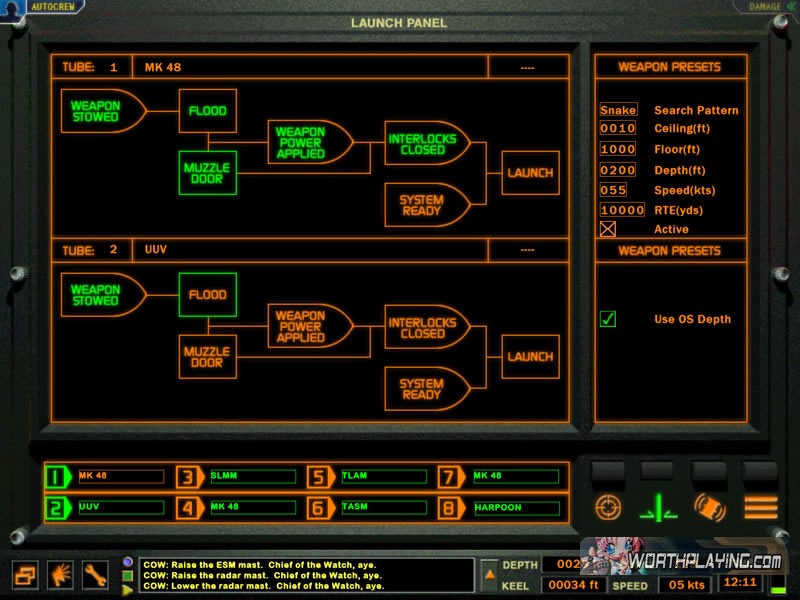The image size is (800, 600).
Task: Change the Snake search pattern selector
Action: tap(618, 110)
